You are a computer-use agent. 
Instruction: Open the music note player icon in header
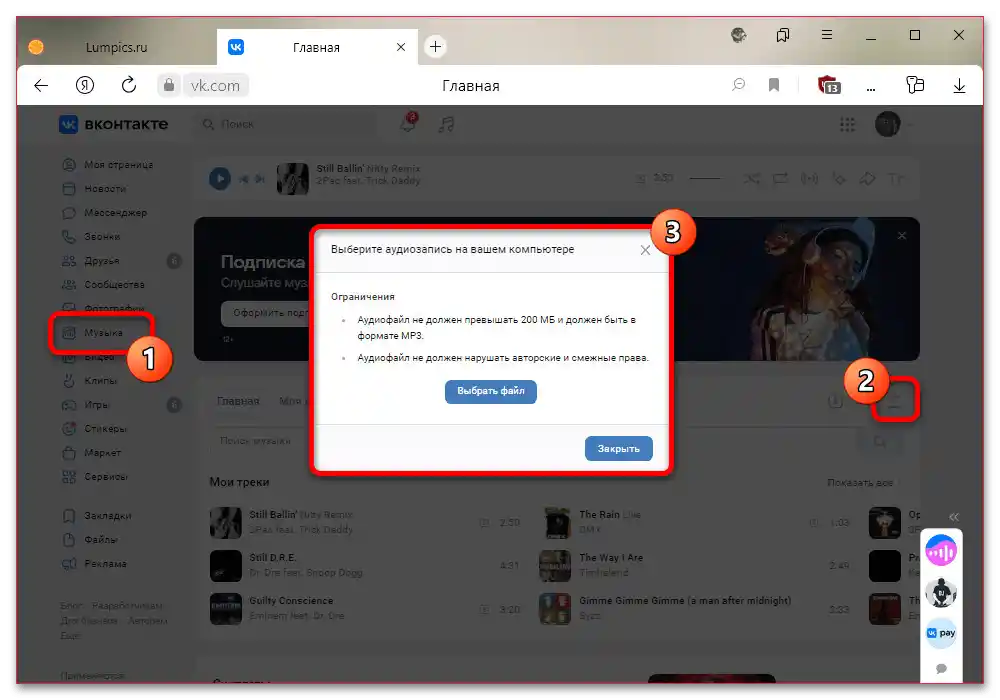(x=446, y=124)
